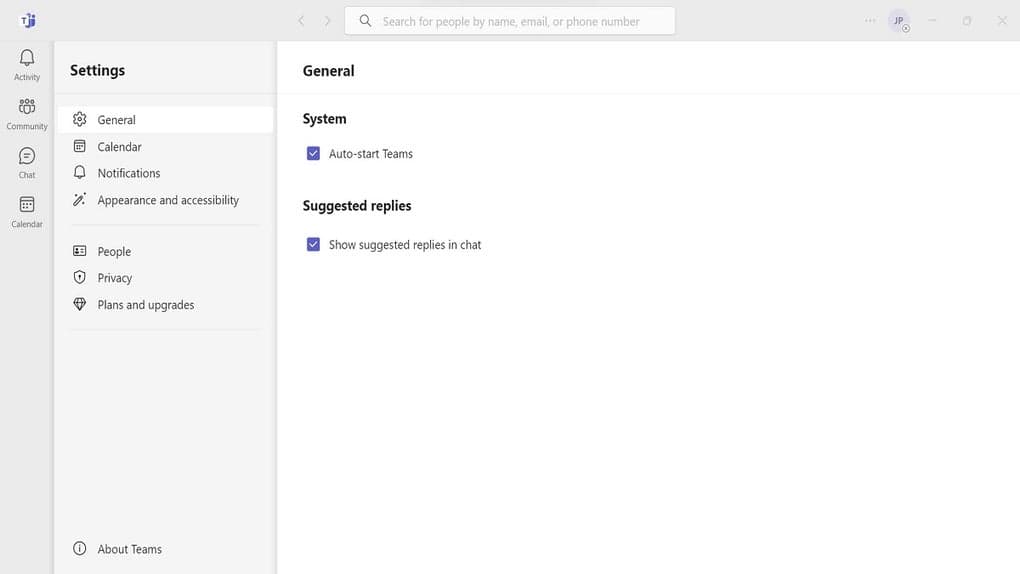The image size is (1020, 574).
Task: Open the Settings and more ellipsis menu
Action: (870, 21)
